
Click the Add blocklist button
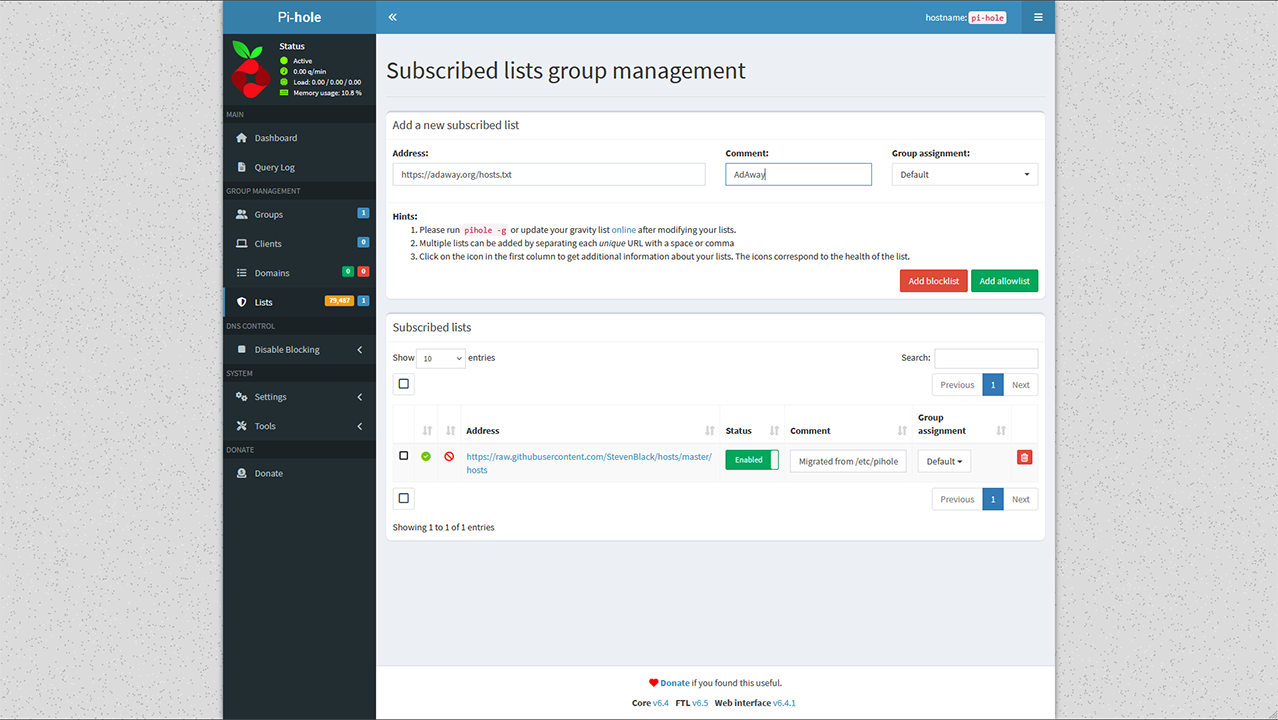933,281
